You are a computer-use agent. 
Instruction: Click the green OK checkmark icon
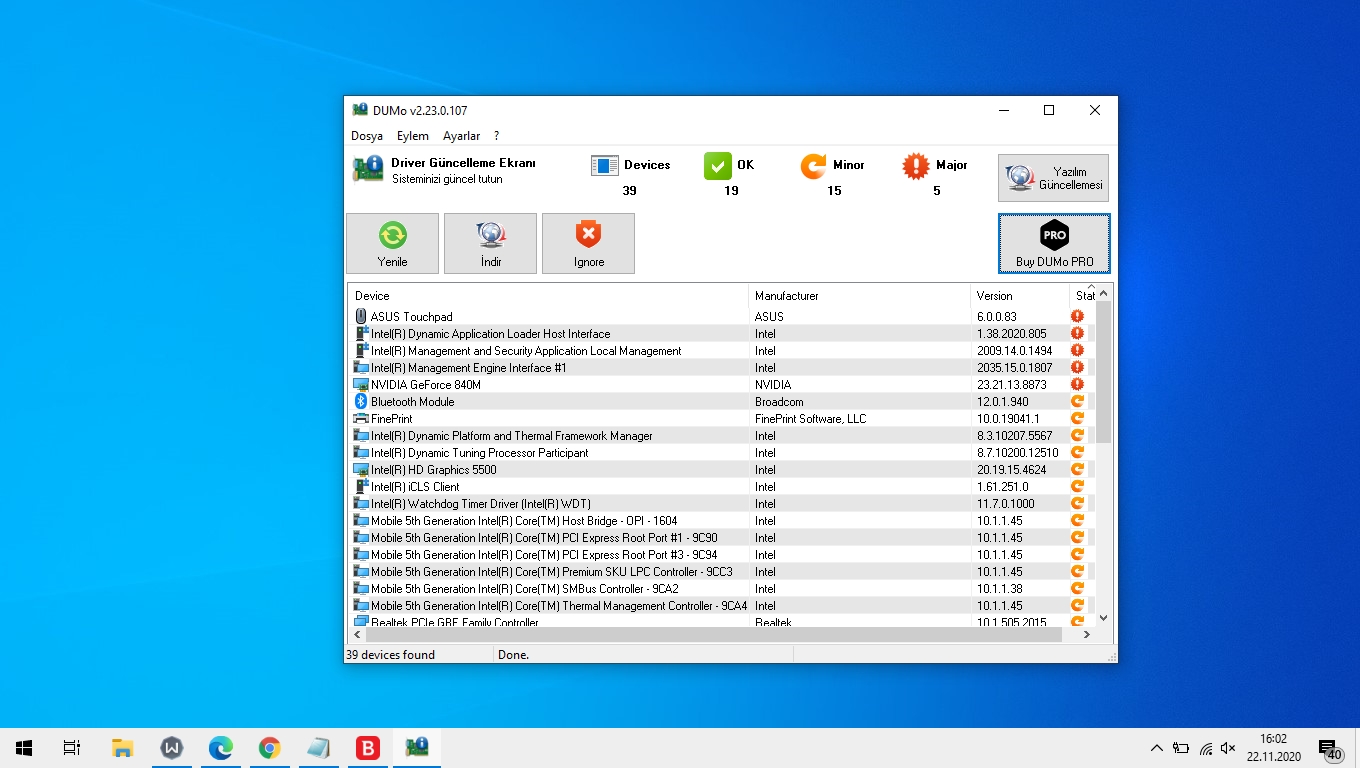click(717, 166)
